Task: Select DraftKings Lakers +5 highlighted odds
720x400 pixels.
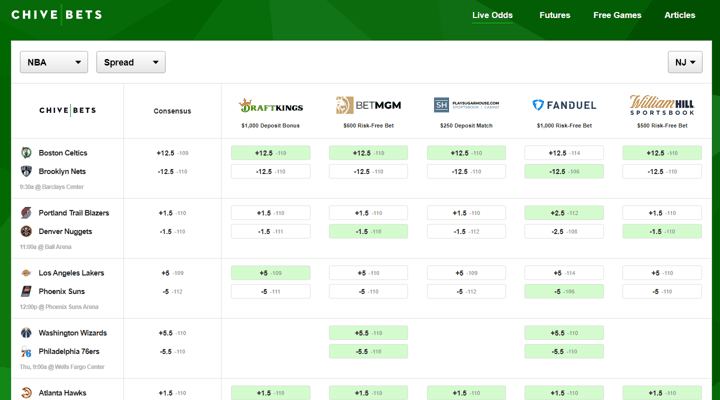Action: pyautogui.click(x=270, y=273)
